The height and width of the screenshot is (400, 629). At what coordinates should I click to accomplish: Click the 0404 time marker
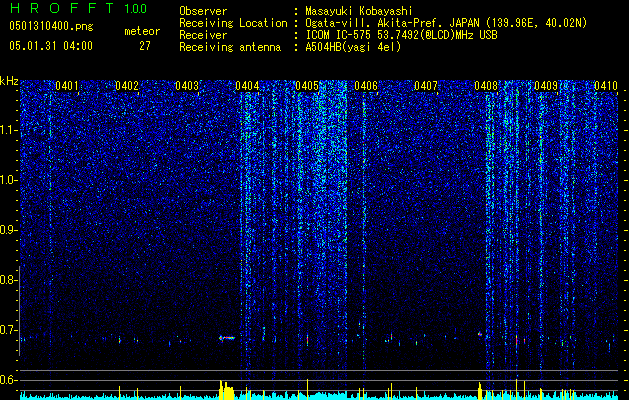[x=247, y=86]
